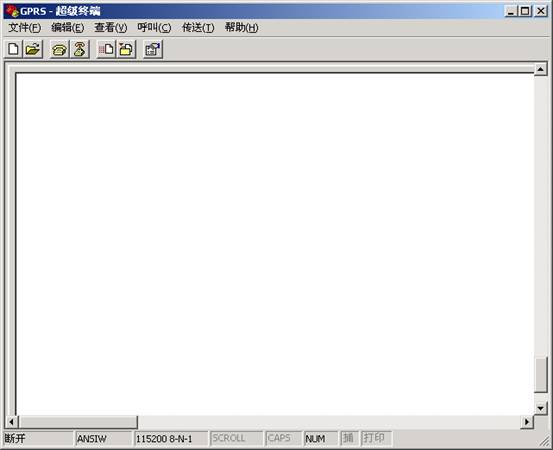Click the vertical scrollbar down arrow
This screenshot has height=450, width=553.
click(540, 408)
